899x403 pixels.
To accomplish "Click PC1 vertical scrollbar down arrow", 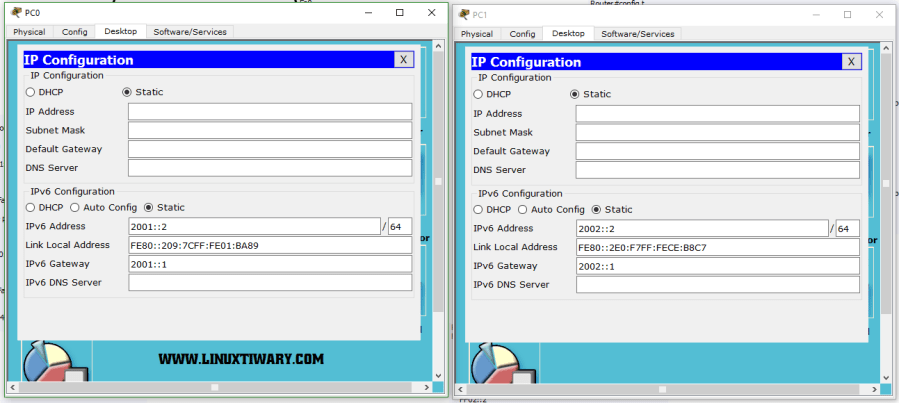I will coord(886,378).
